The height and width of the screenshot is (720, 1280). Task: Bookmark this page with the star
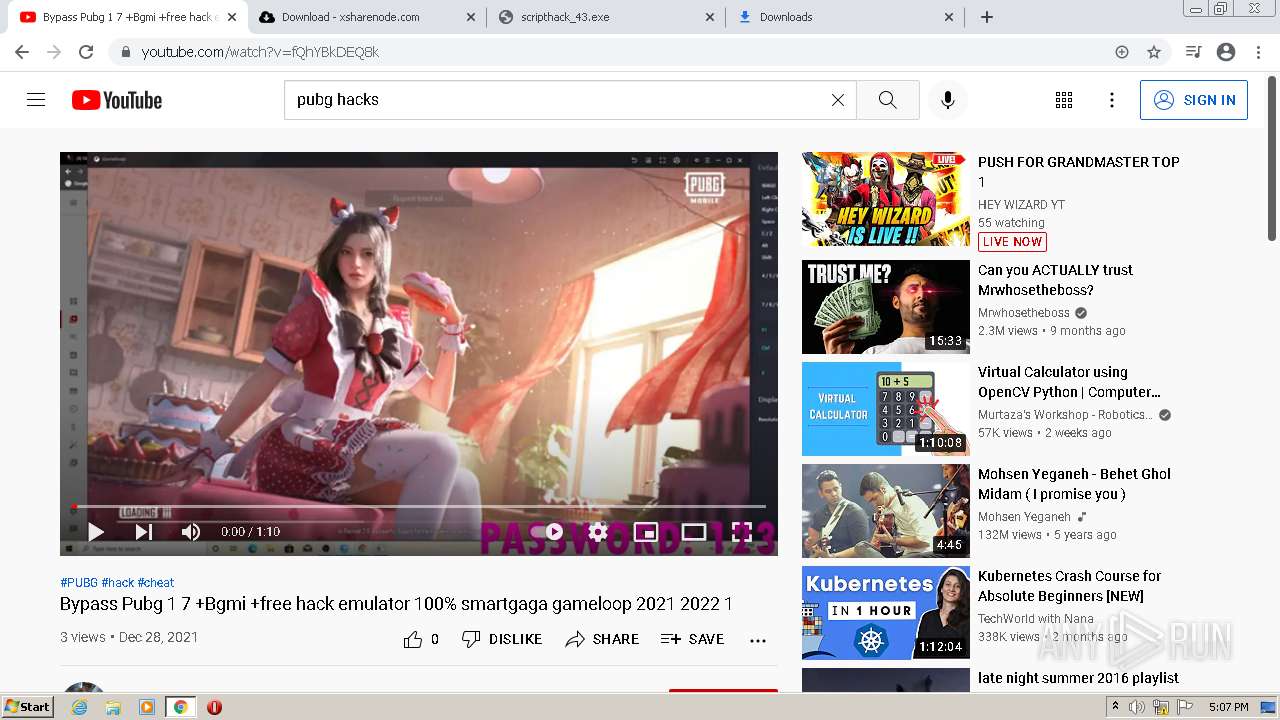coord(1154,52)
